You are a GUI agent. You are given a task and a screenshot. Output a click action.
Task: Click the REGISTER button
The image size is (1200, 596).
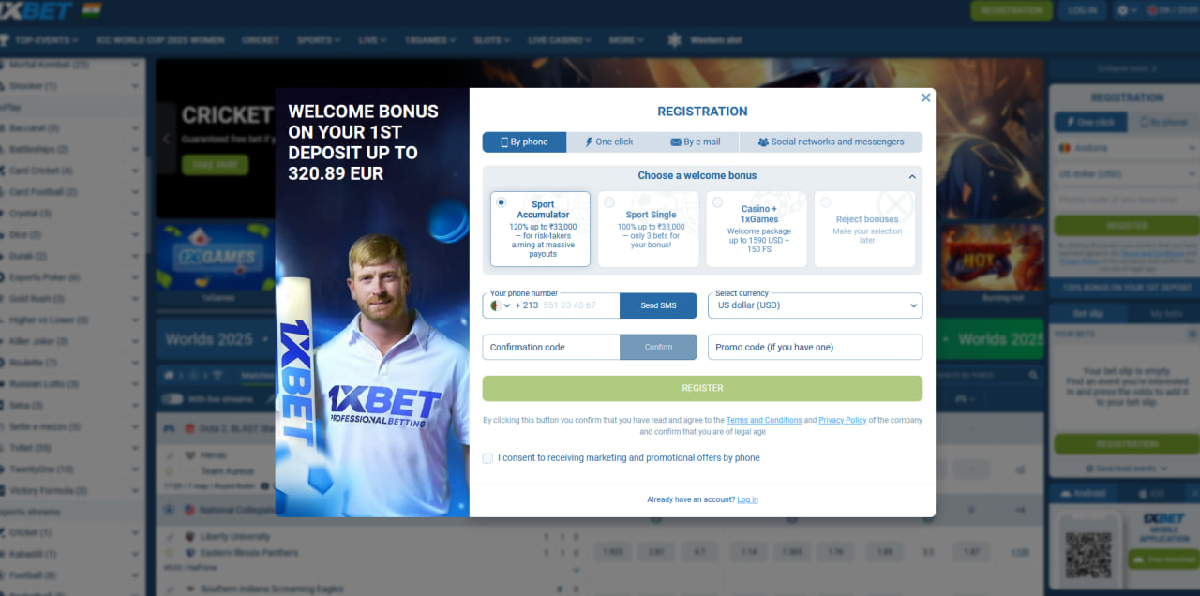pos(702,387)
